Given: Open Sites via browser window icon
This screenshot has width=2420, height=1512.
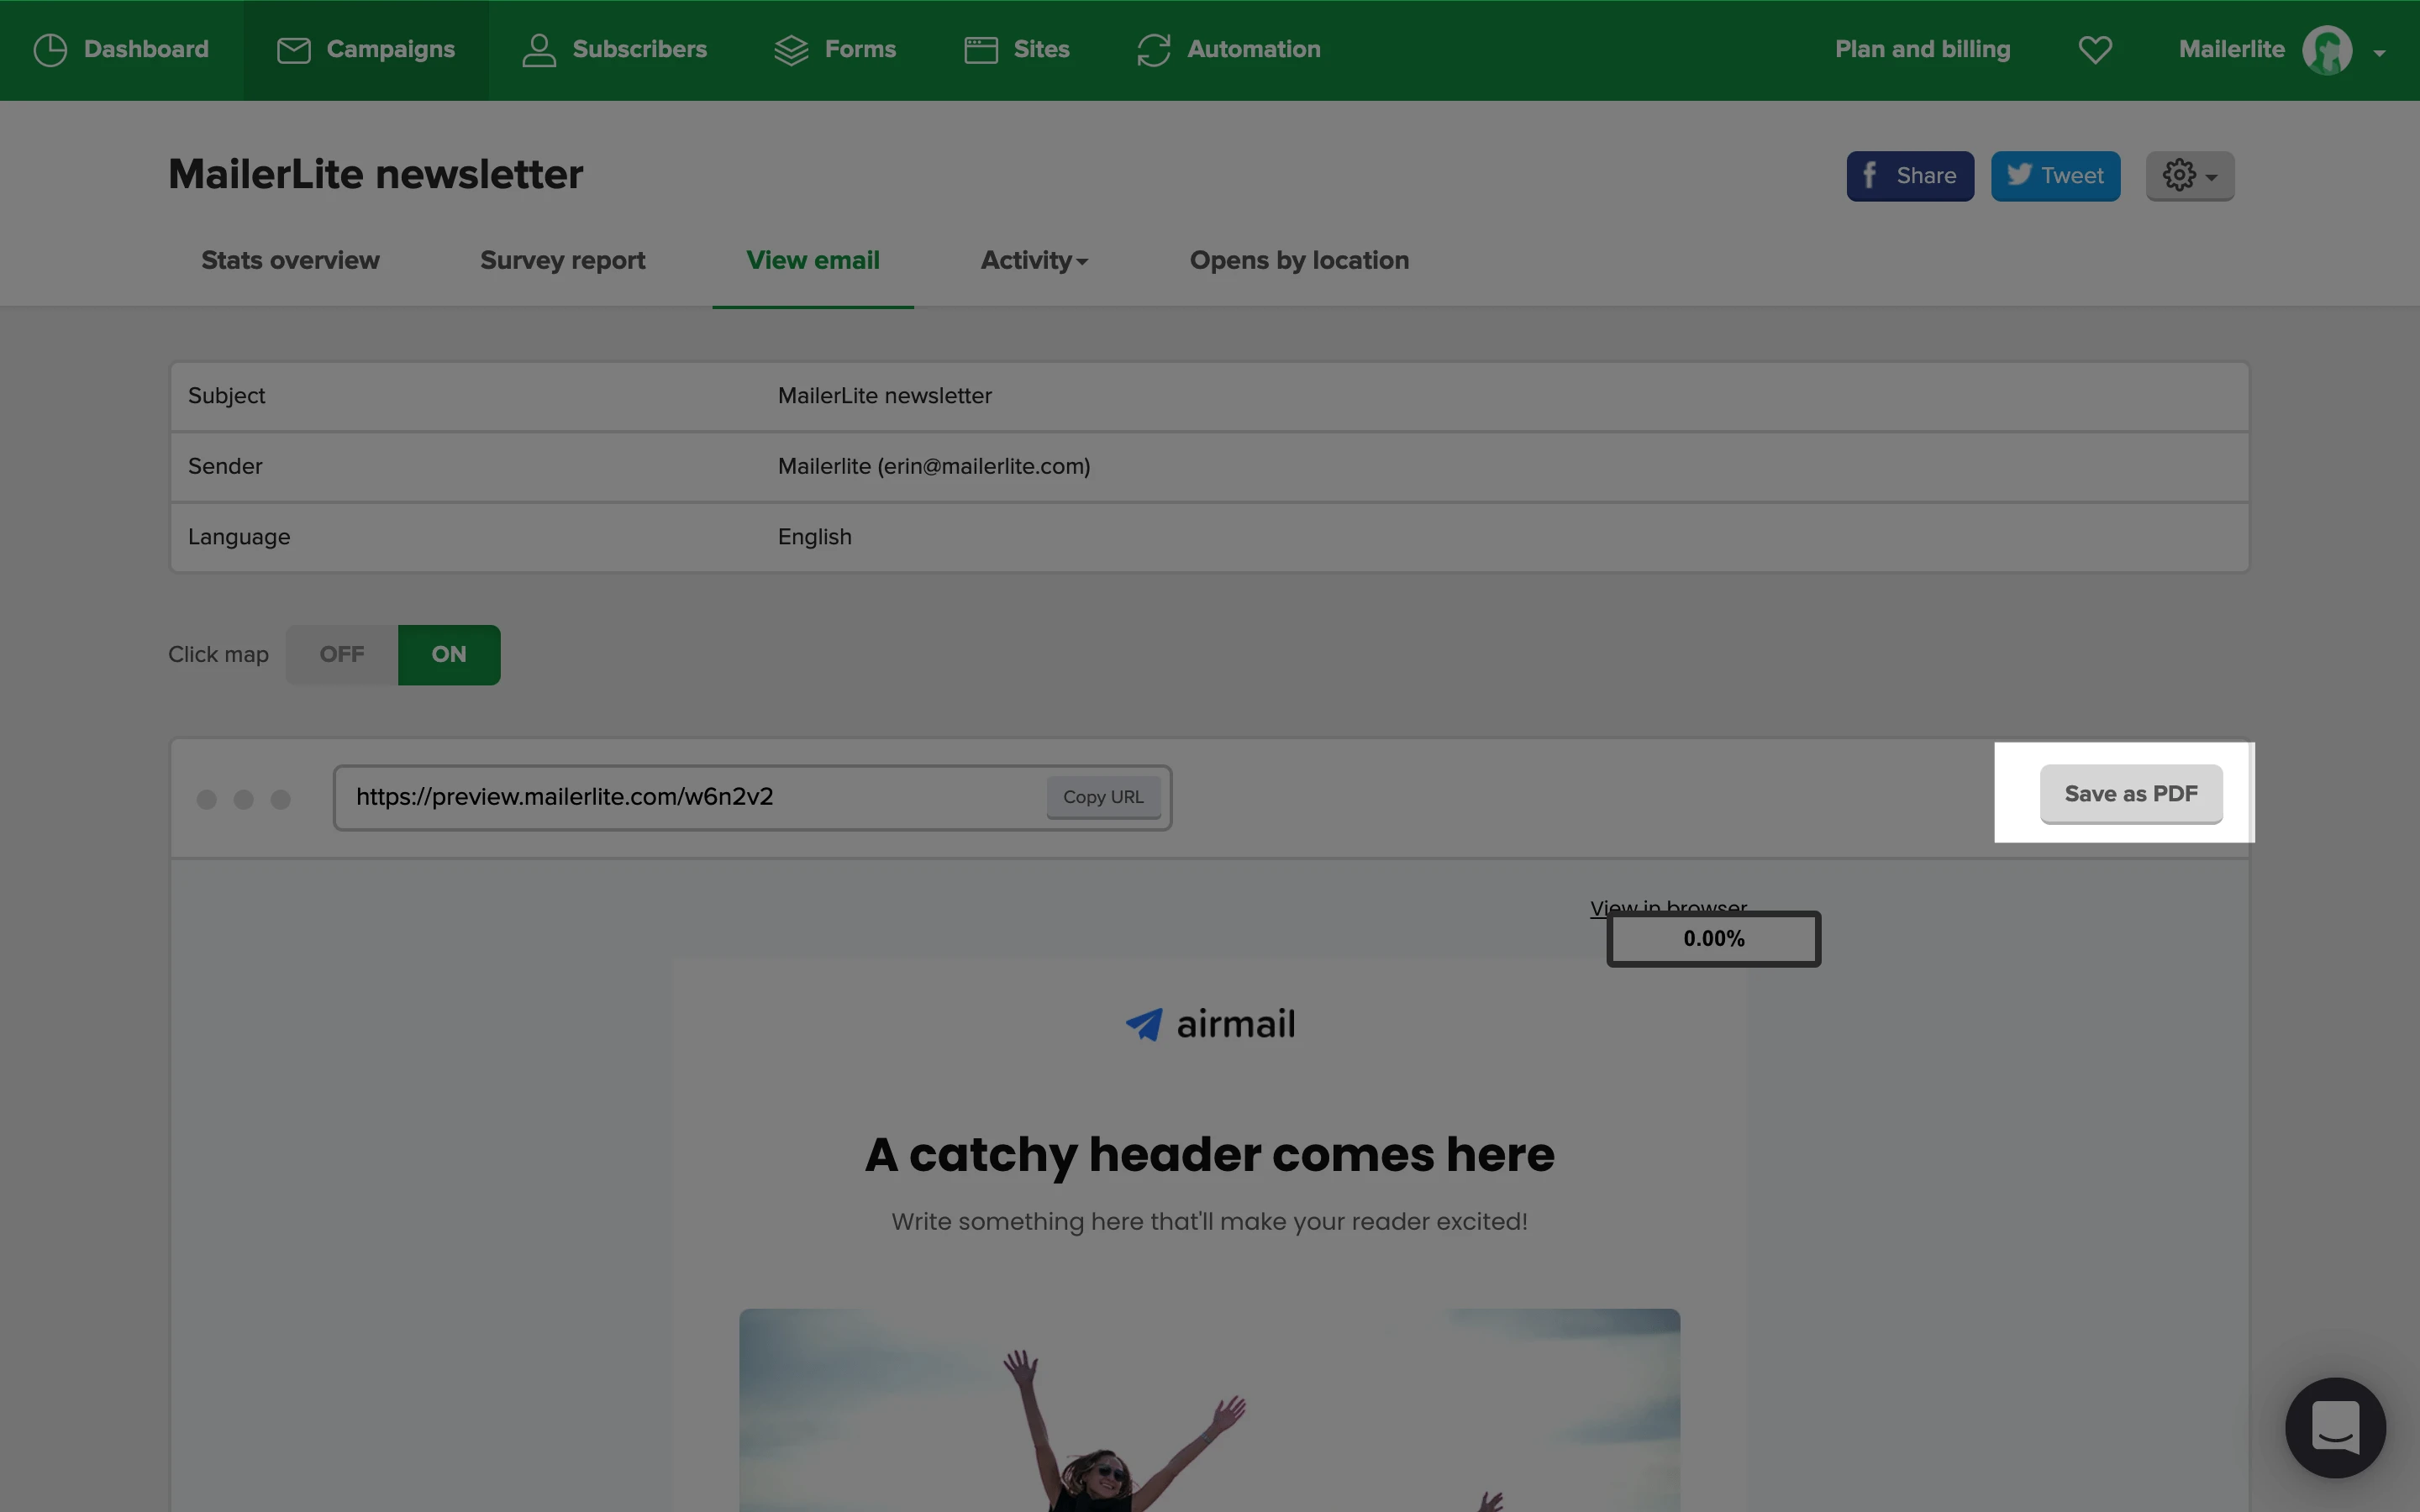Looking at the screenshot, I should pos(980,50).
